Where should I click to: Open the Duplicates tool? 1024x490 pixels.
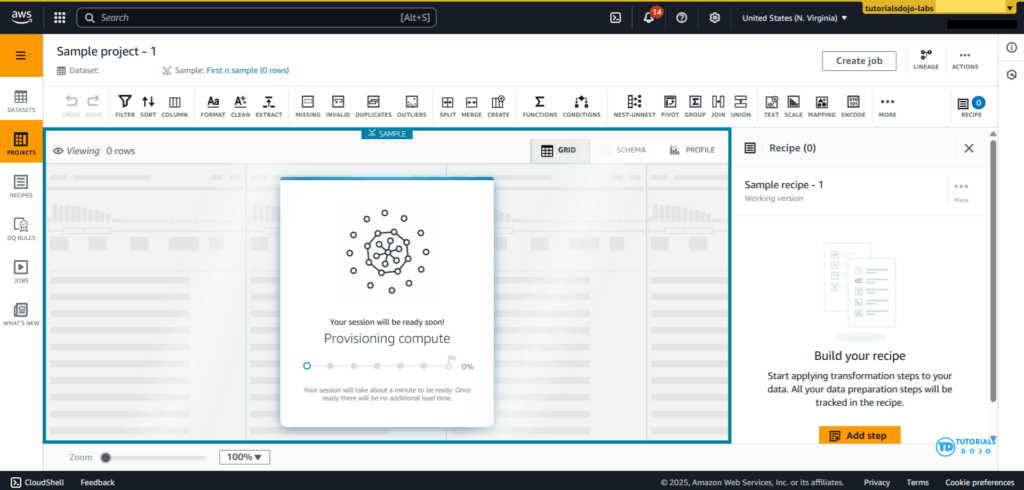click(373, 105)
